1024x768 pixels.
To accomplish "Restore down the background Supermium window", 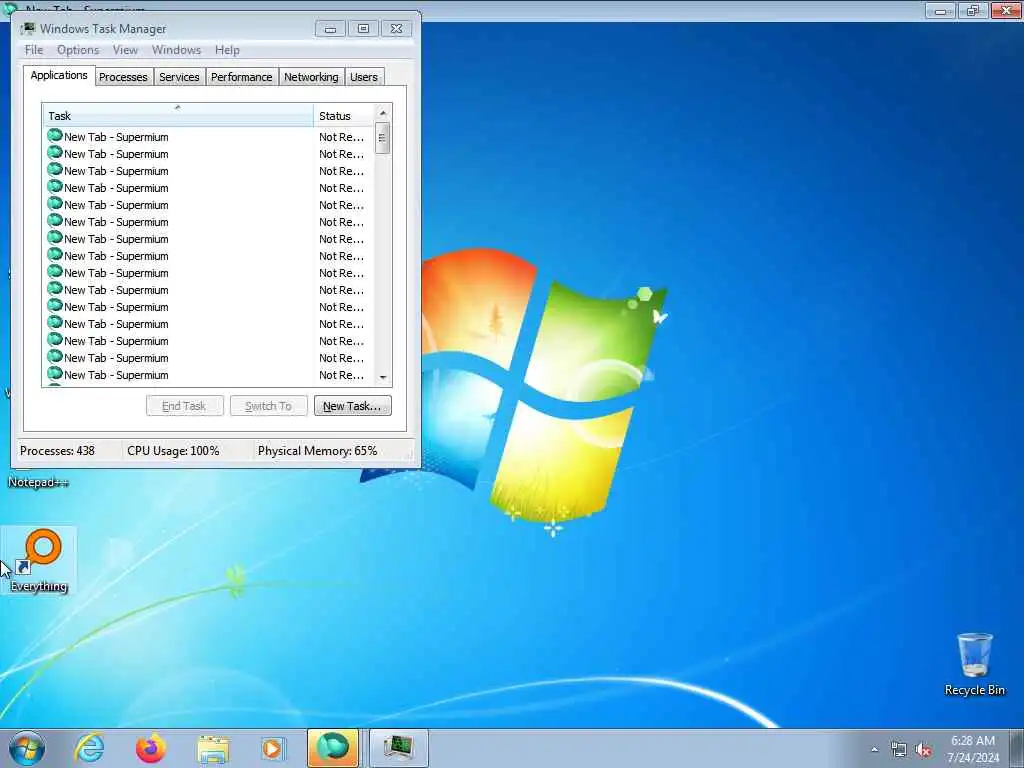I will tap(973, 10).
